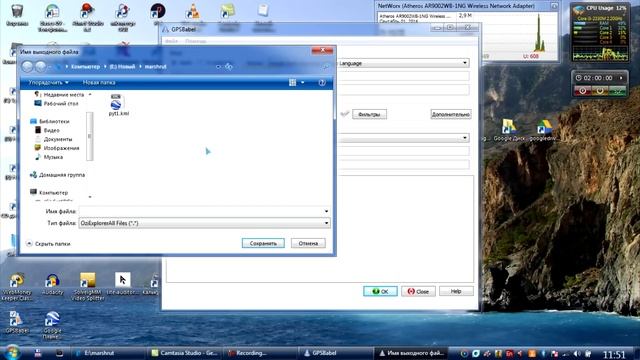Open the Имя файла combo dropdown arrow
640x360 pixels.
coord(326,211)
